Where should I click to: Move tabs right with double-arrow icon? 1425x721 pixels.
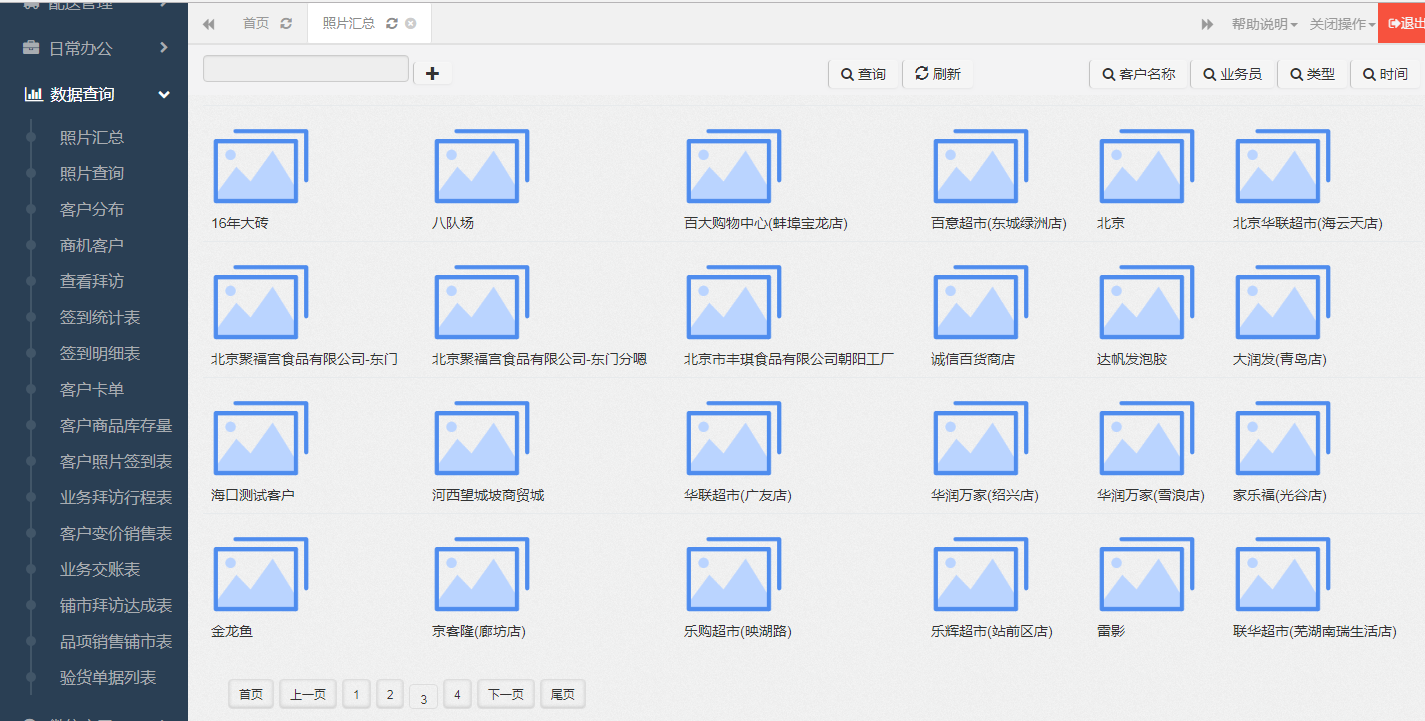pos(1207,24)
